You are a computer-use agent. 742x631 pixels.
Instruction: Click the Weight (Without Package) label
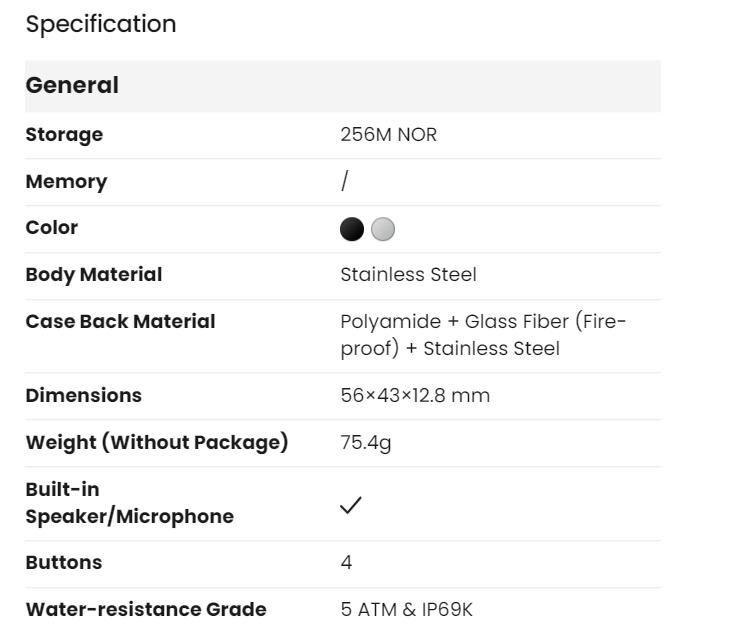[x=157, y=443]
